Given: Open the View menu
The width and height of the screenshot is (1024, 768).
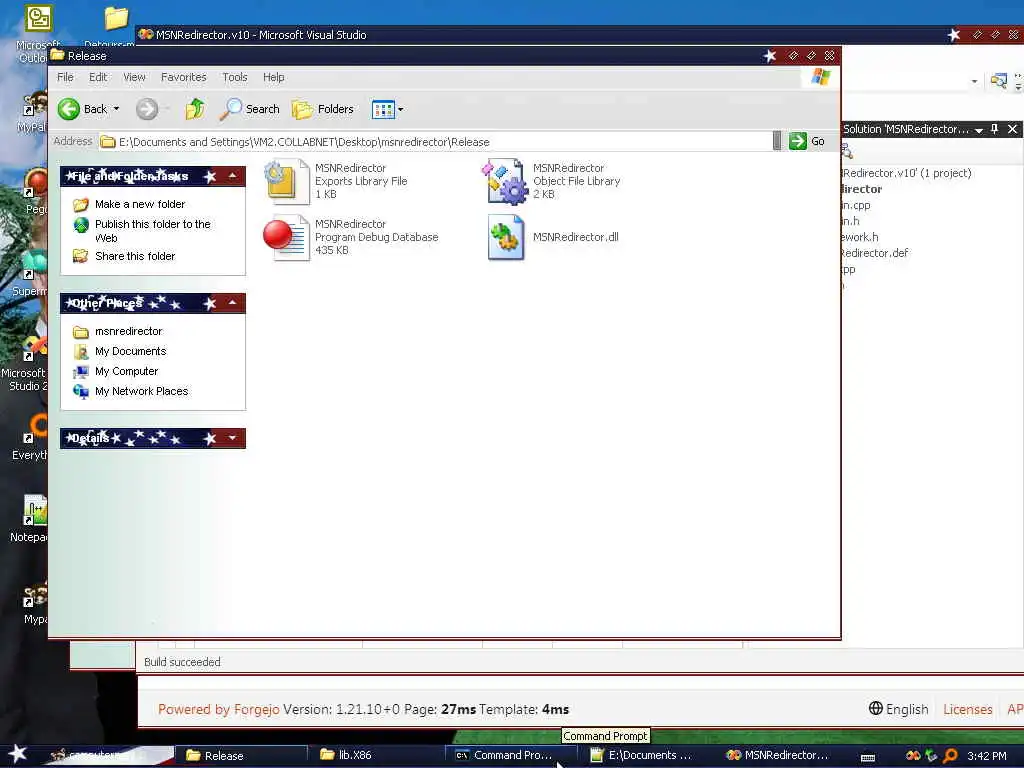Looking at the screenshot, I should pos(134,77).
